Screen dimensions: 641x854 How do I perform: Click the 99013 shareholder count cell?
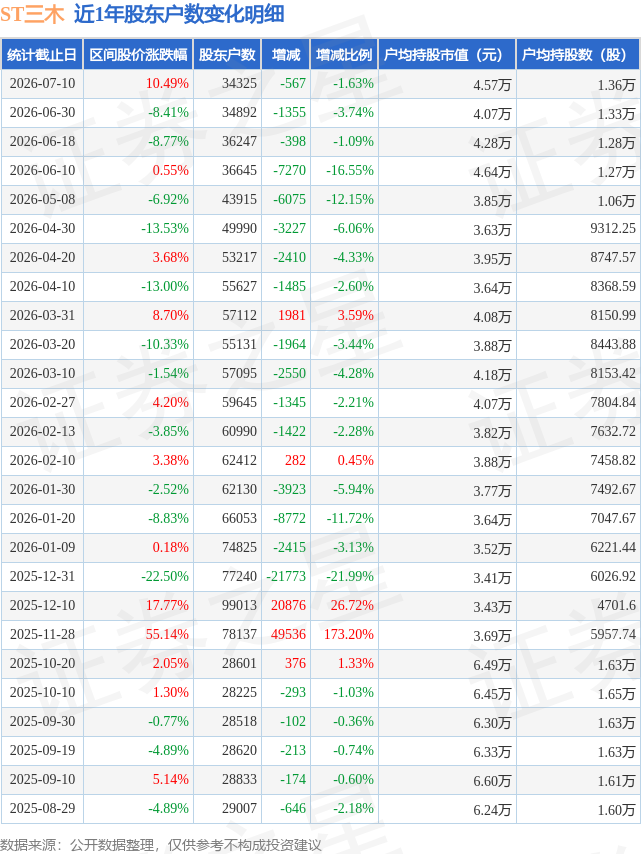pos(239,605)
